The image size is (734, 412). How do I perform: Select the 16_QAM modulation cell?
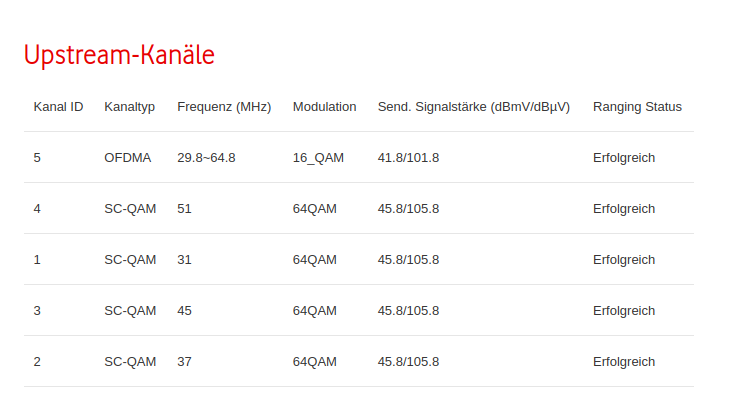[318, 158]
